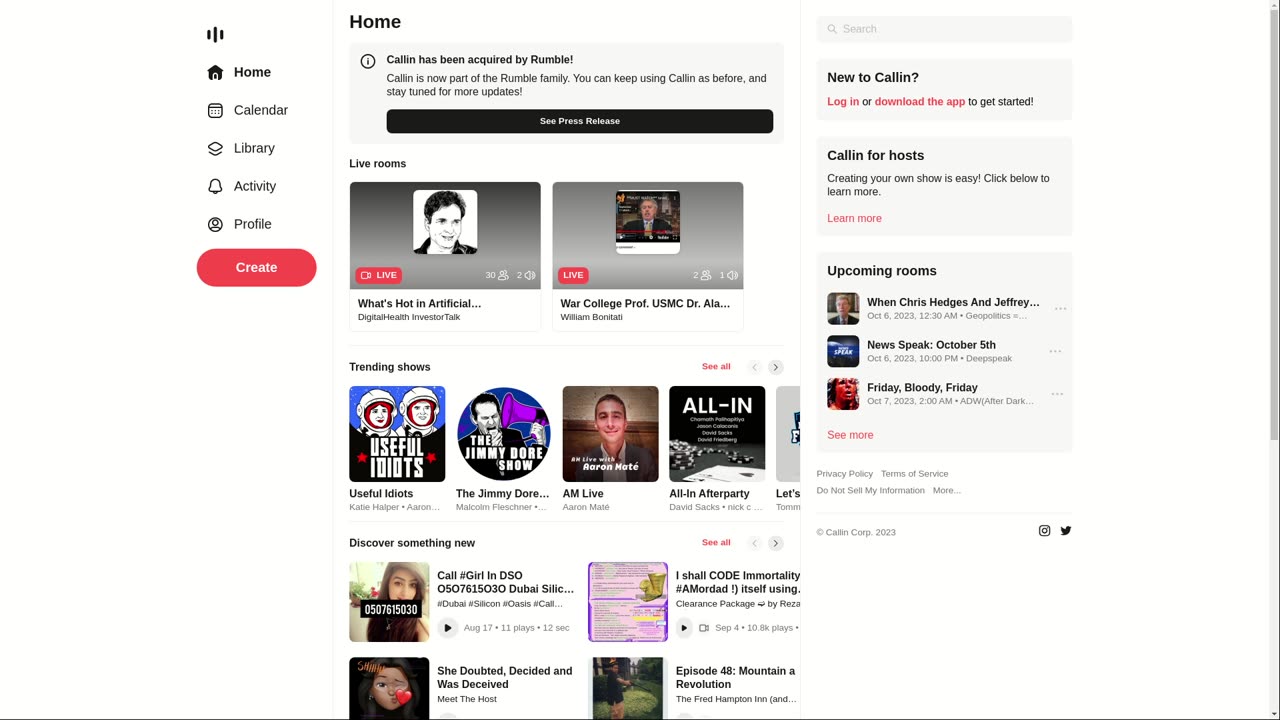Open Friday, Bloody, Friday room thumbnail

coord(843,394)
